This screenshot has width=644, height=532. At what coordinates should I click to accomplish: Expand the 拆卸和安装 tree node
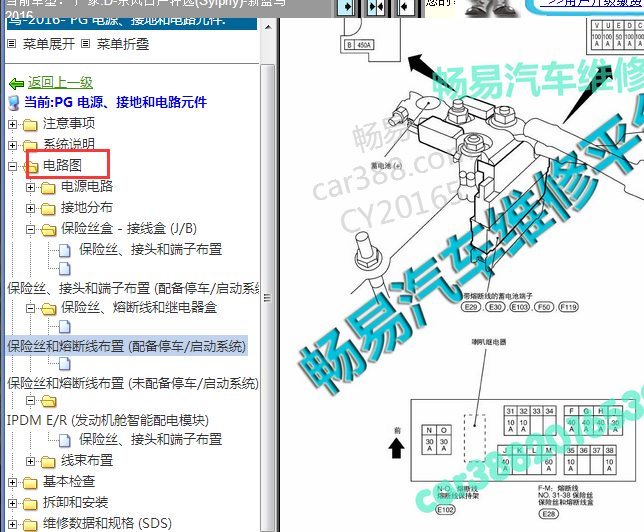click(12, 503)
